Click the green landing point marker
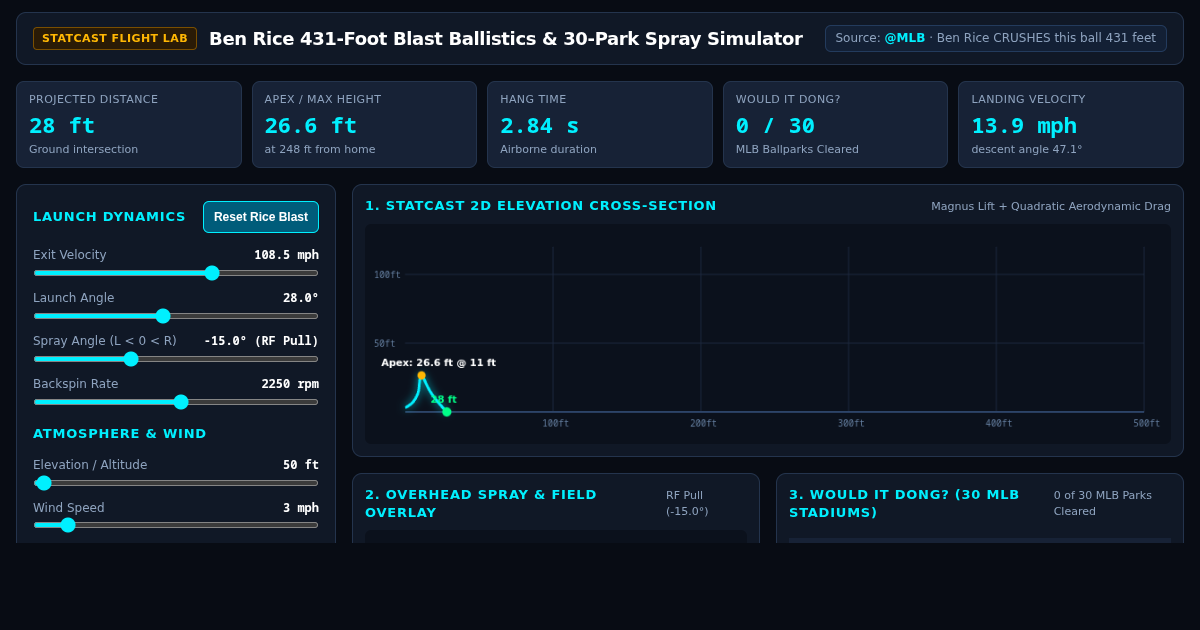The image size is (1200, 630). coord(447,412)
